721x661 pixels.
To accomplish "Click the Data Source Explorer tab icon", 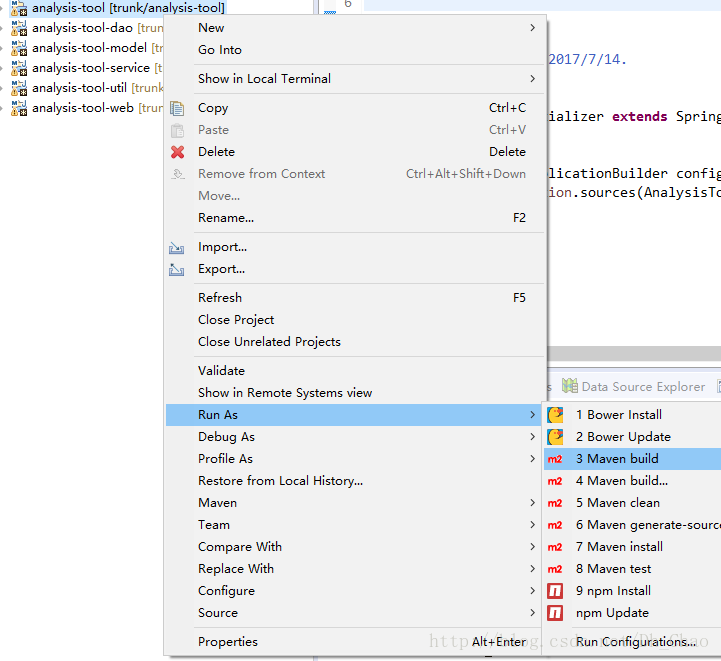I will (570, 386).
